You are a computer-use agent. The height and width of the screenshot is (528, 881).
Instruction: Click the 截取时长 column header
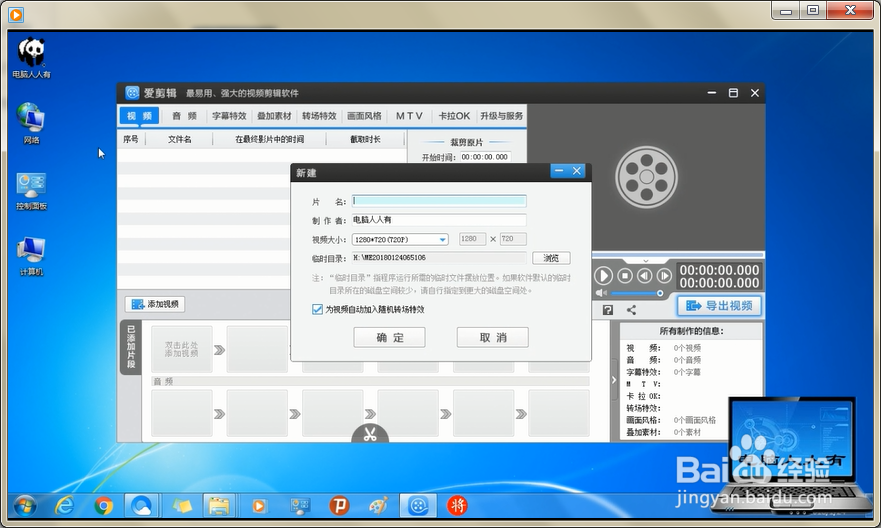point(365,139)
